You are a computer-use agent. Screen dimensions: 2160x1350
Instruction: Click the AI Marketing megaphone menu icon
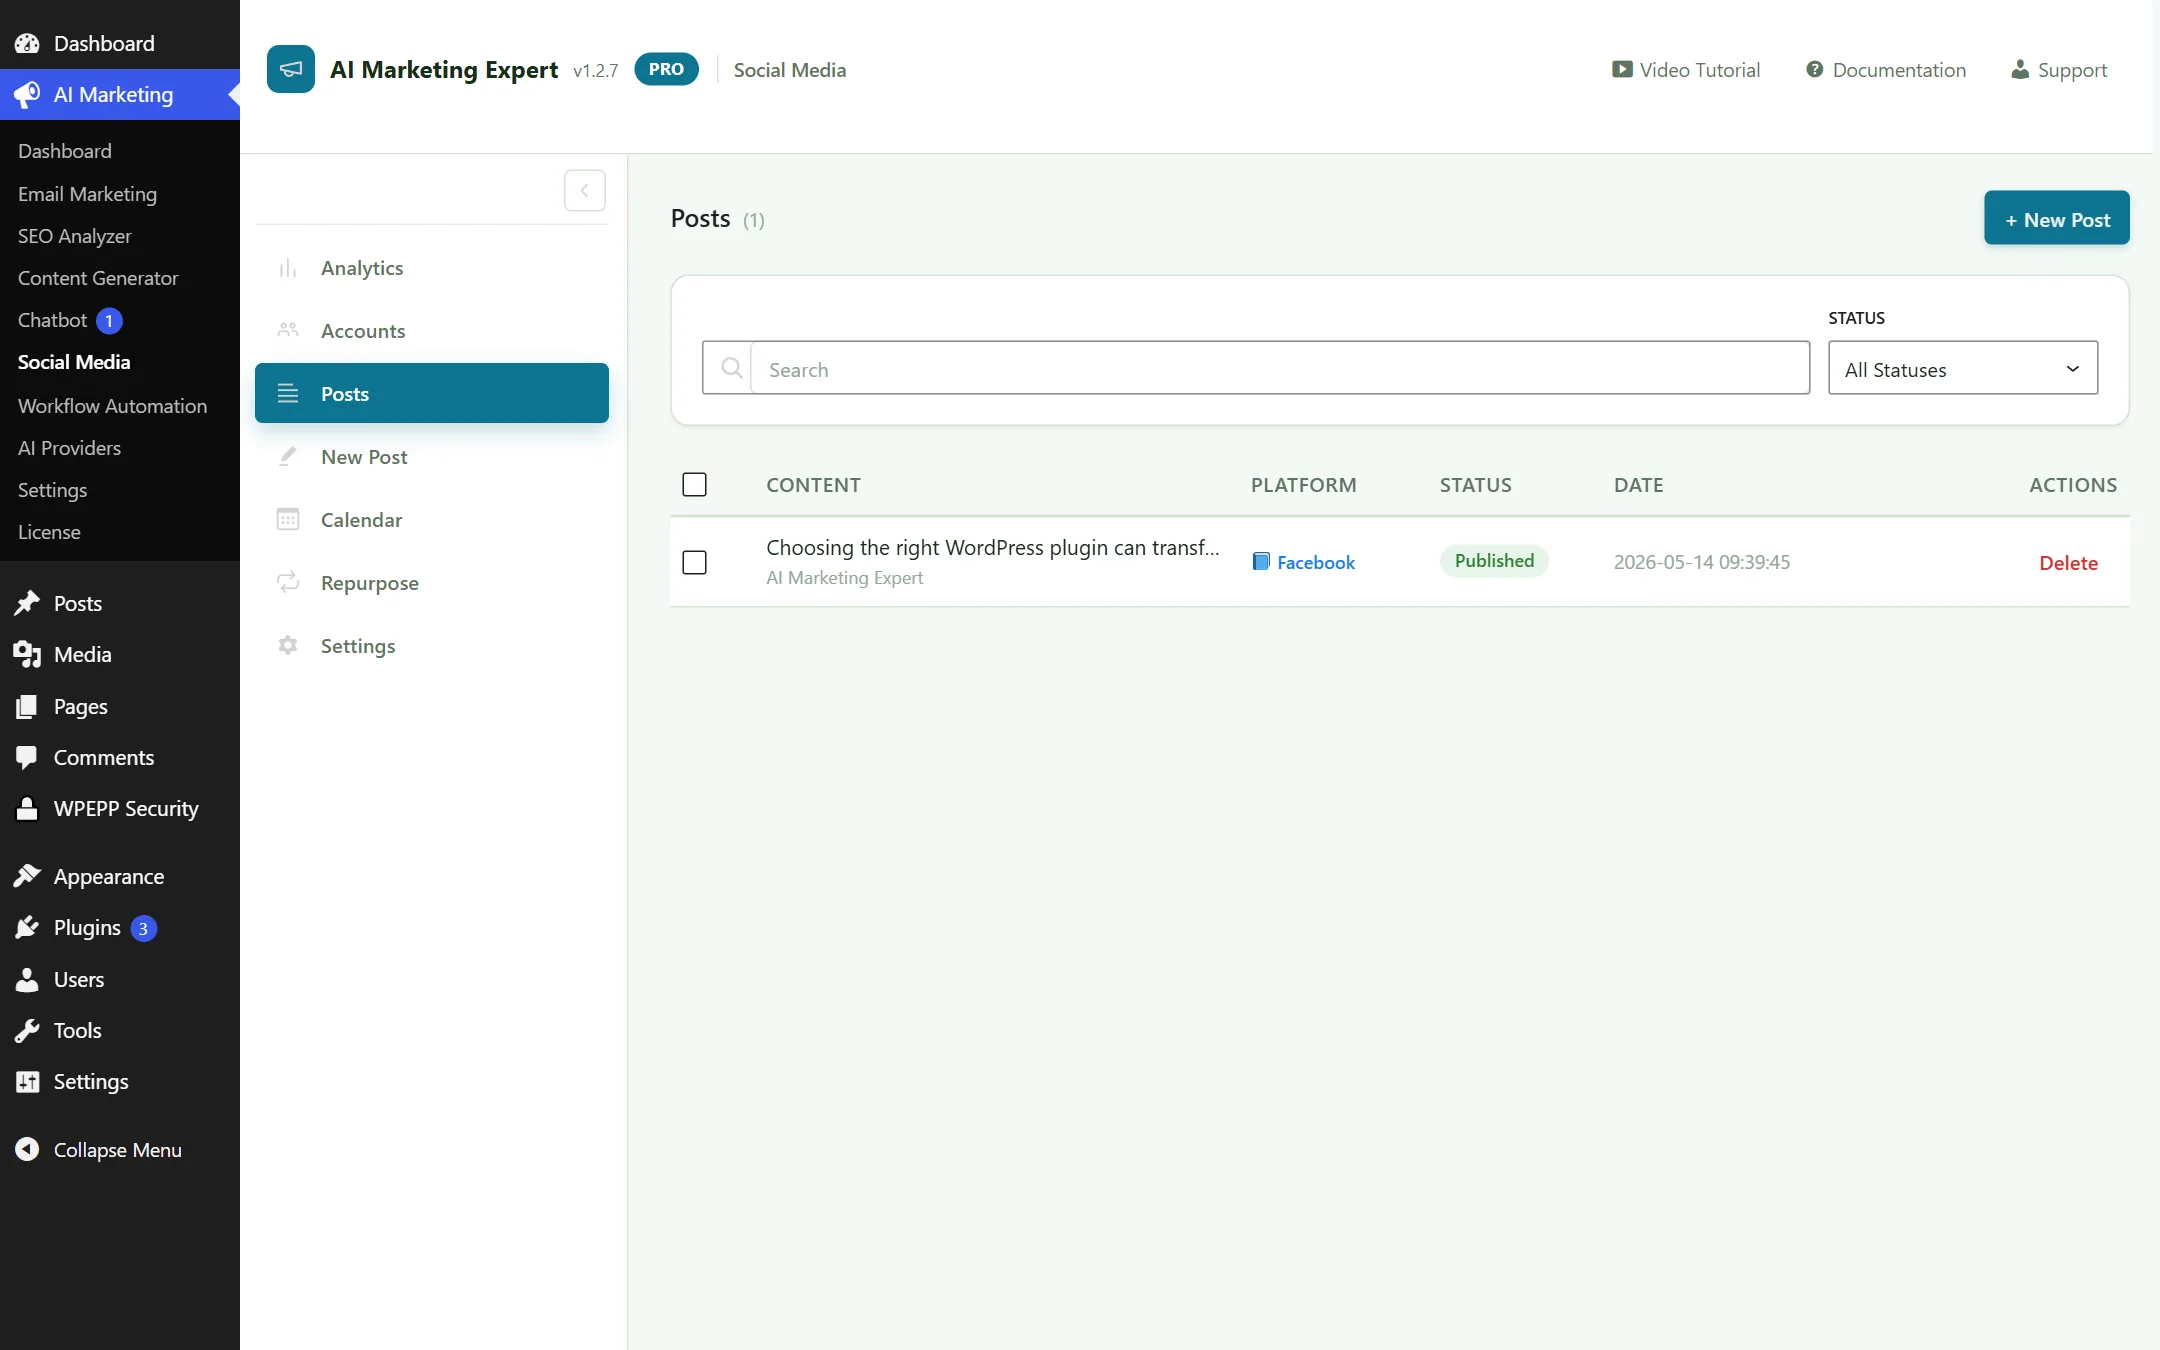tap(27, 94)
